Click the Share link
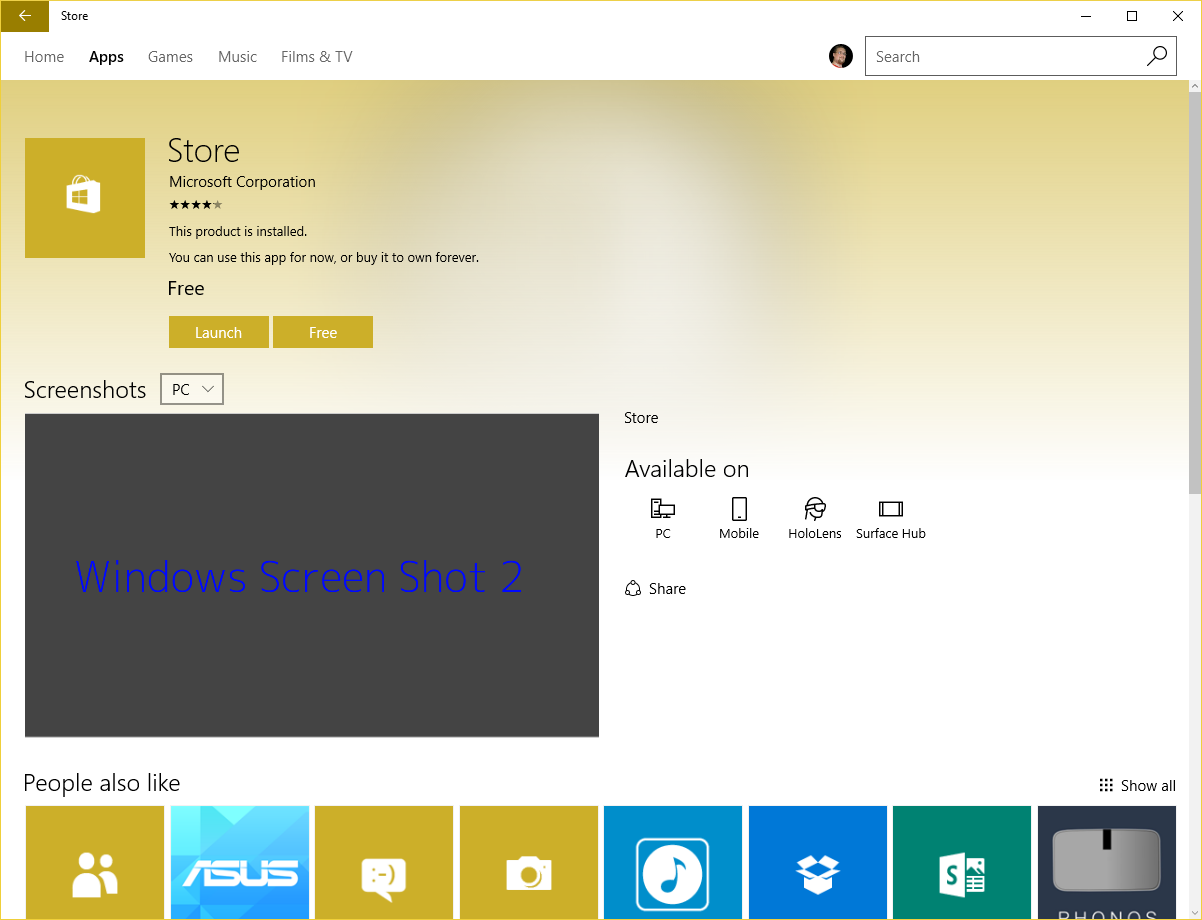1202x920 pixels. (x=655, y=589)
